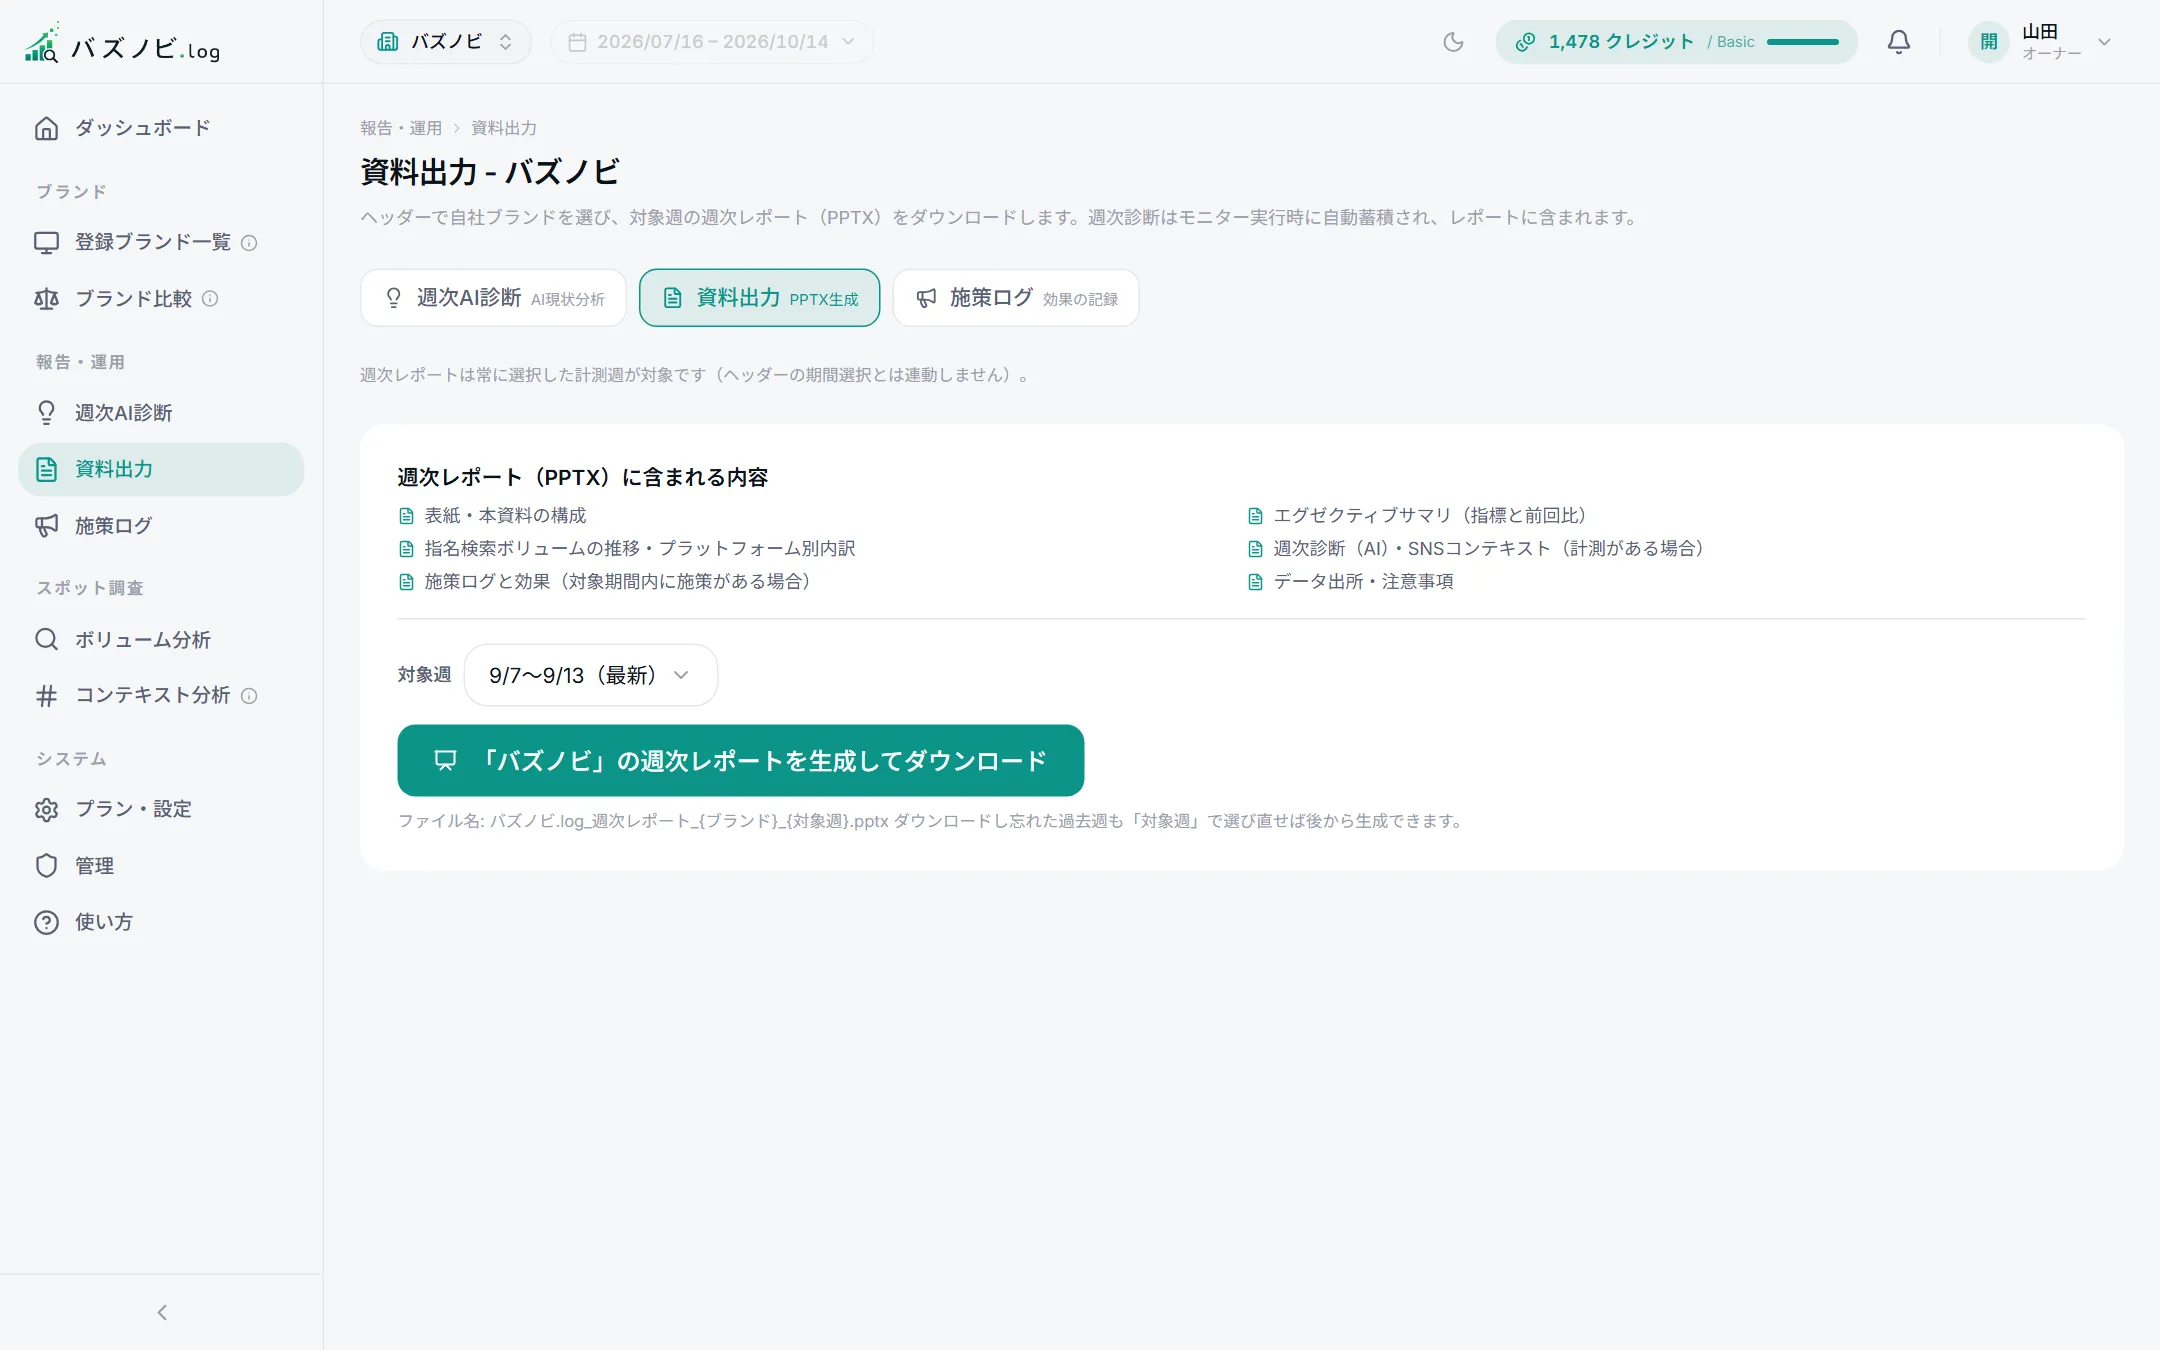This screenshot has width=2160, height=1350.
Task: Click the 資料出力 breadcrumb text
Action: click(504, 128)
